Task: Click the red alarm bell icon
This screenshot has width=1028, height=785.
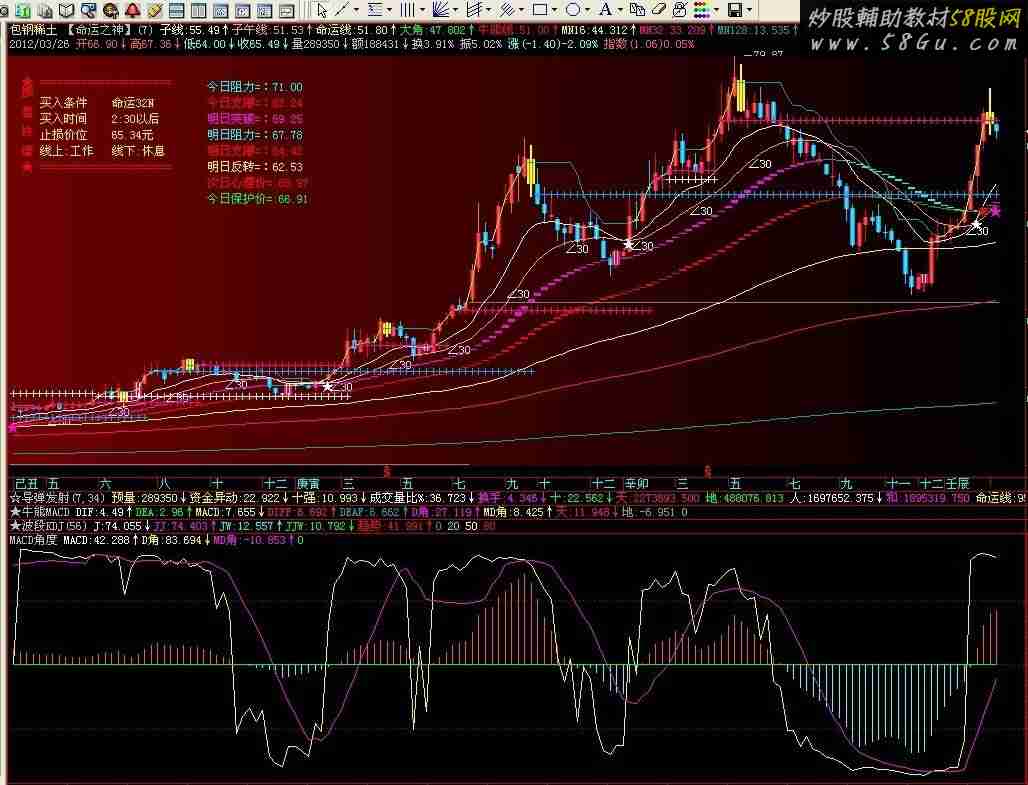Action: (x=132, y=10)
